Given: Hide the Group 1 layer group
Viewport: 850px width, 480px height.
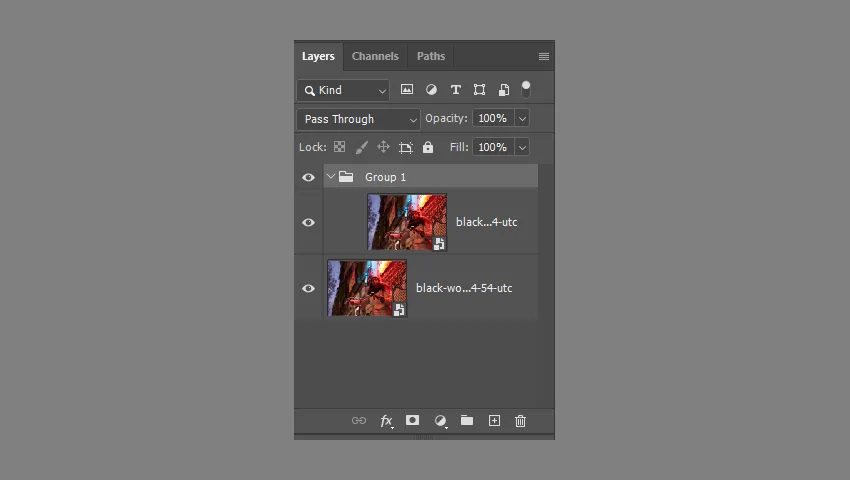Looking at the screenshot, I should click(308, 177).
